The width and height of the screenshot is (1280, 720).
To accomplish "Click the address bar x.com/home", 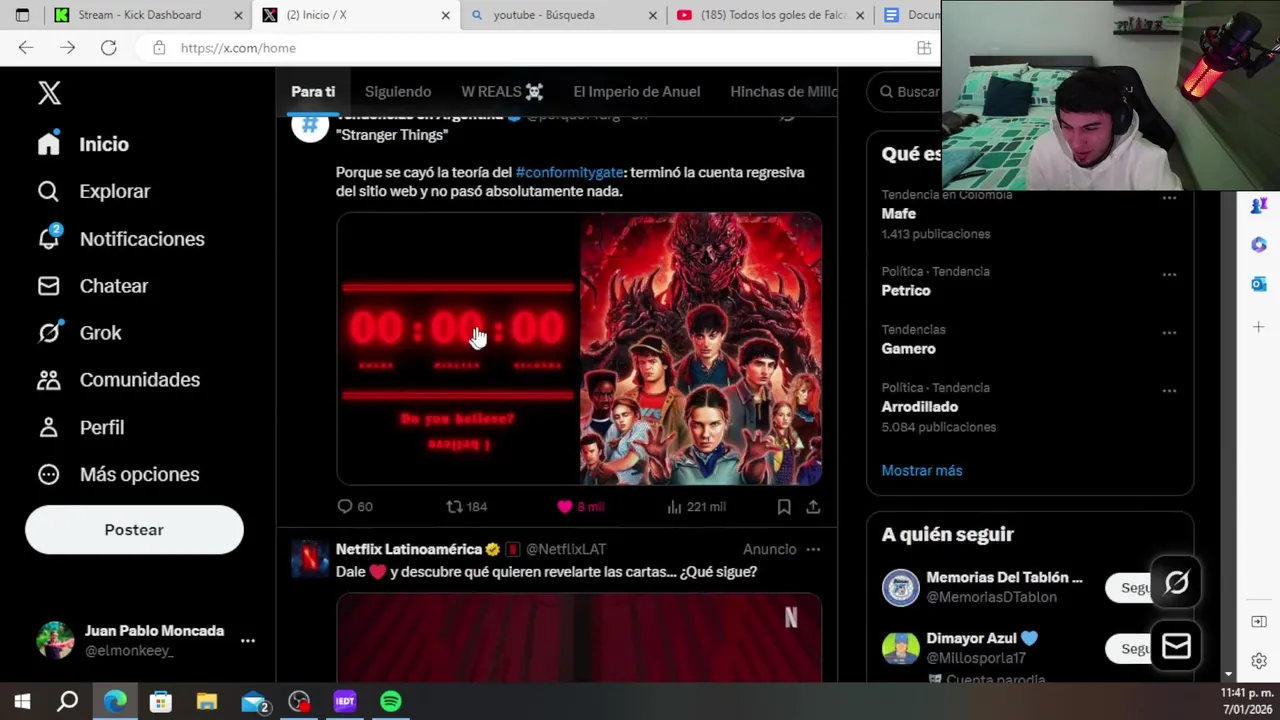I will [238, 48].
